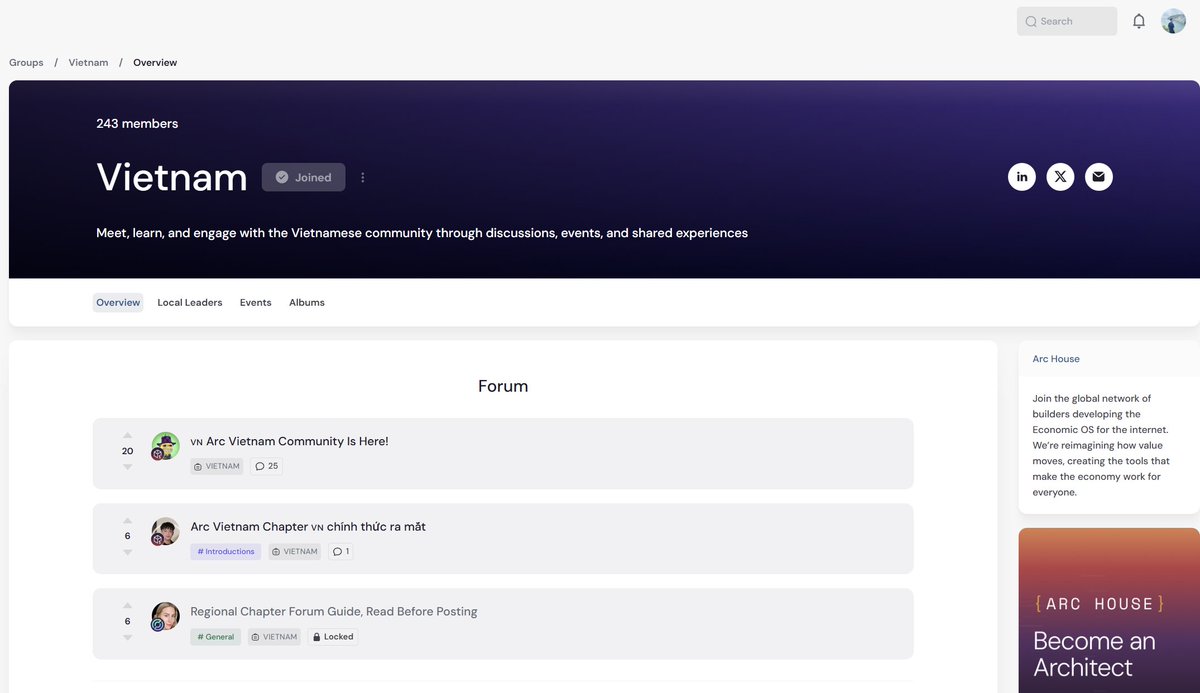Open the three-dot menu beside Joined
The width and height of the screenshot is (1200, 693).
click(x=363, y=177)
